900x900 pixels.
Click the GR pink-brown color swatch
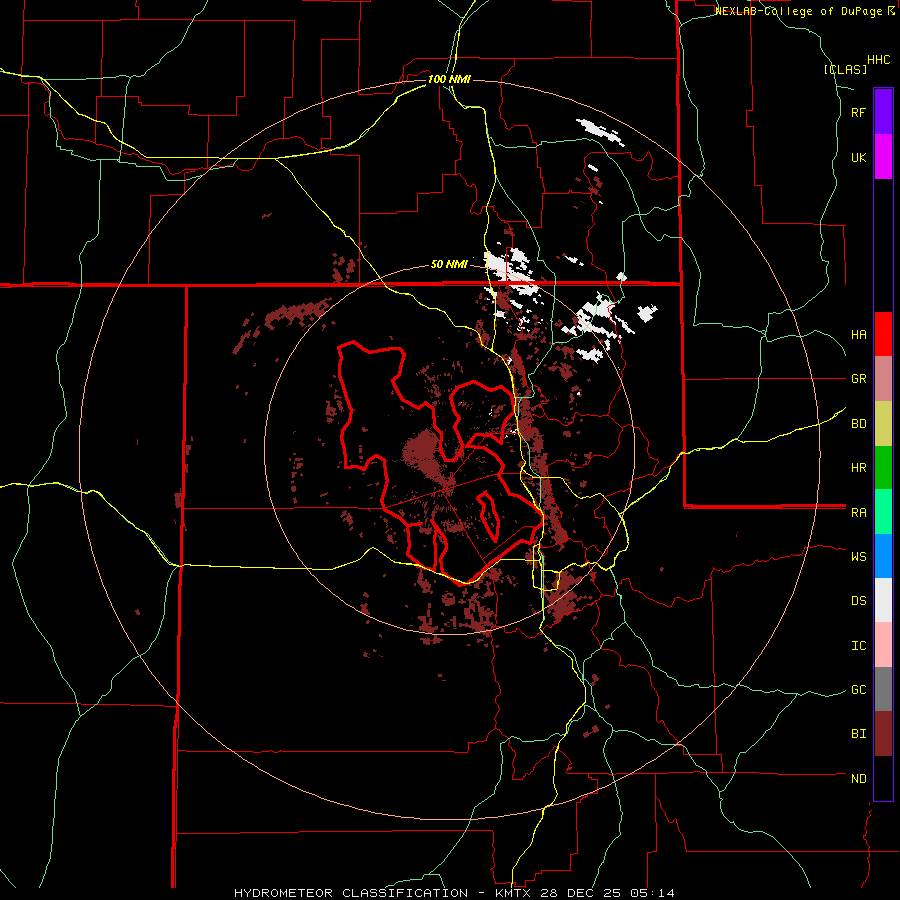point(883,379)
